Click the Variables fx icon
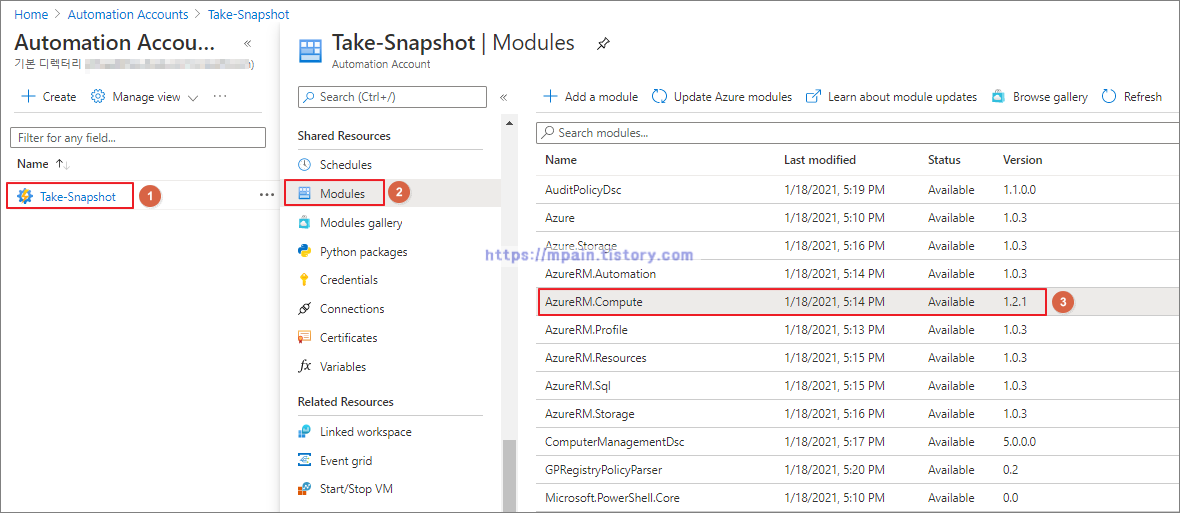 (304, 366)
